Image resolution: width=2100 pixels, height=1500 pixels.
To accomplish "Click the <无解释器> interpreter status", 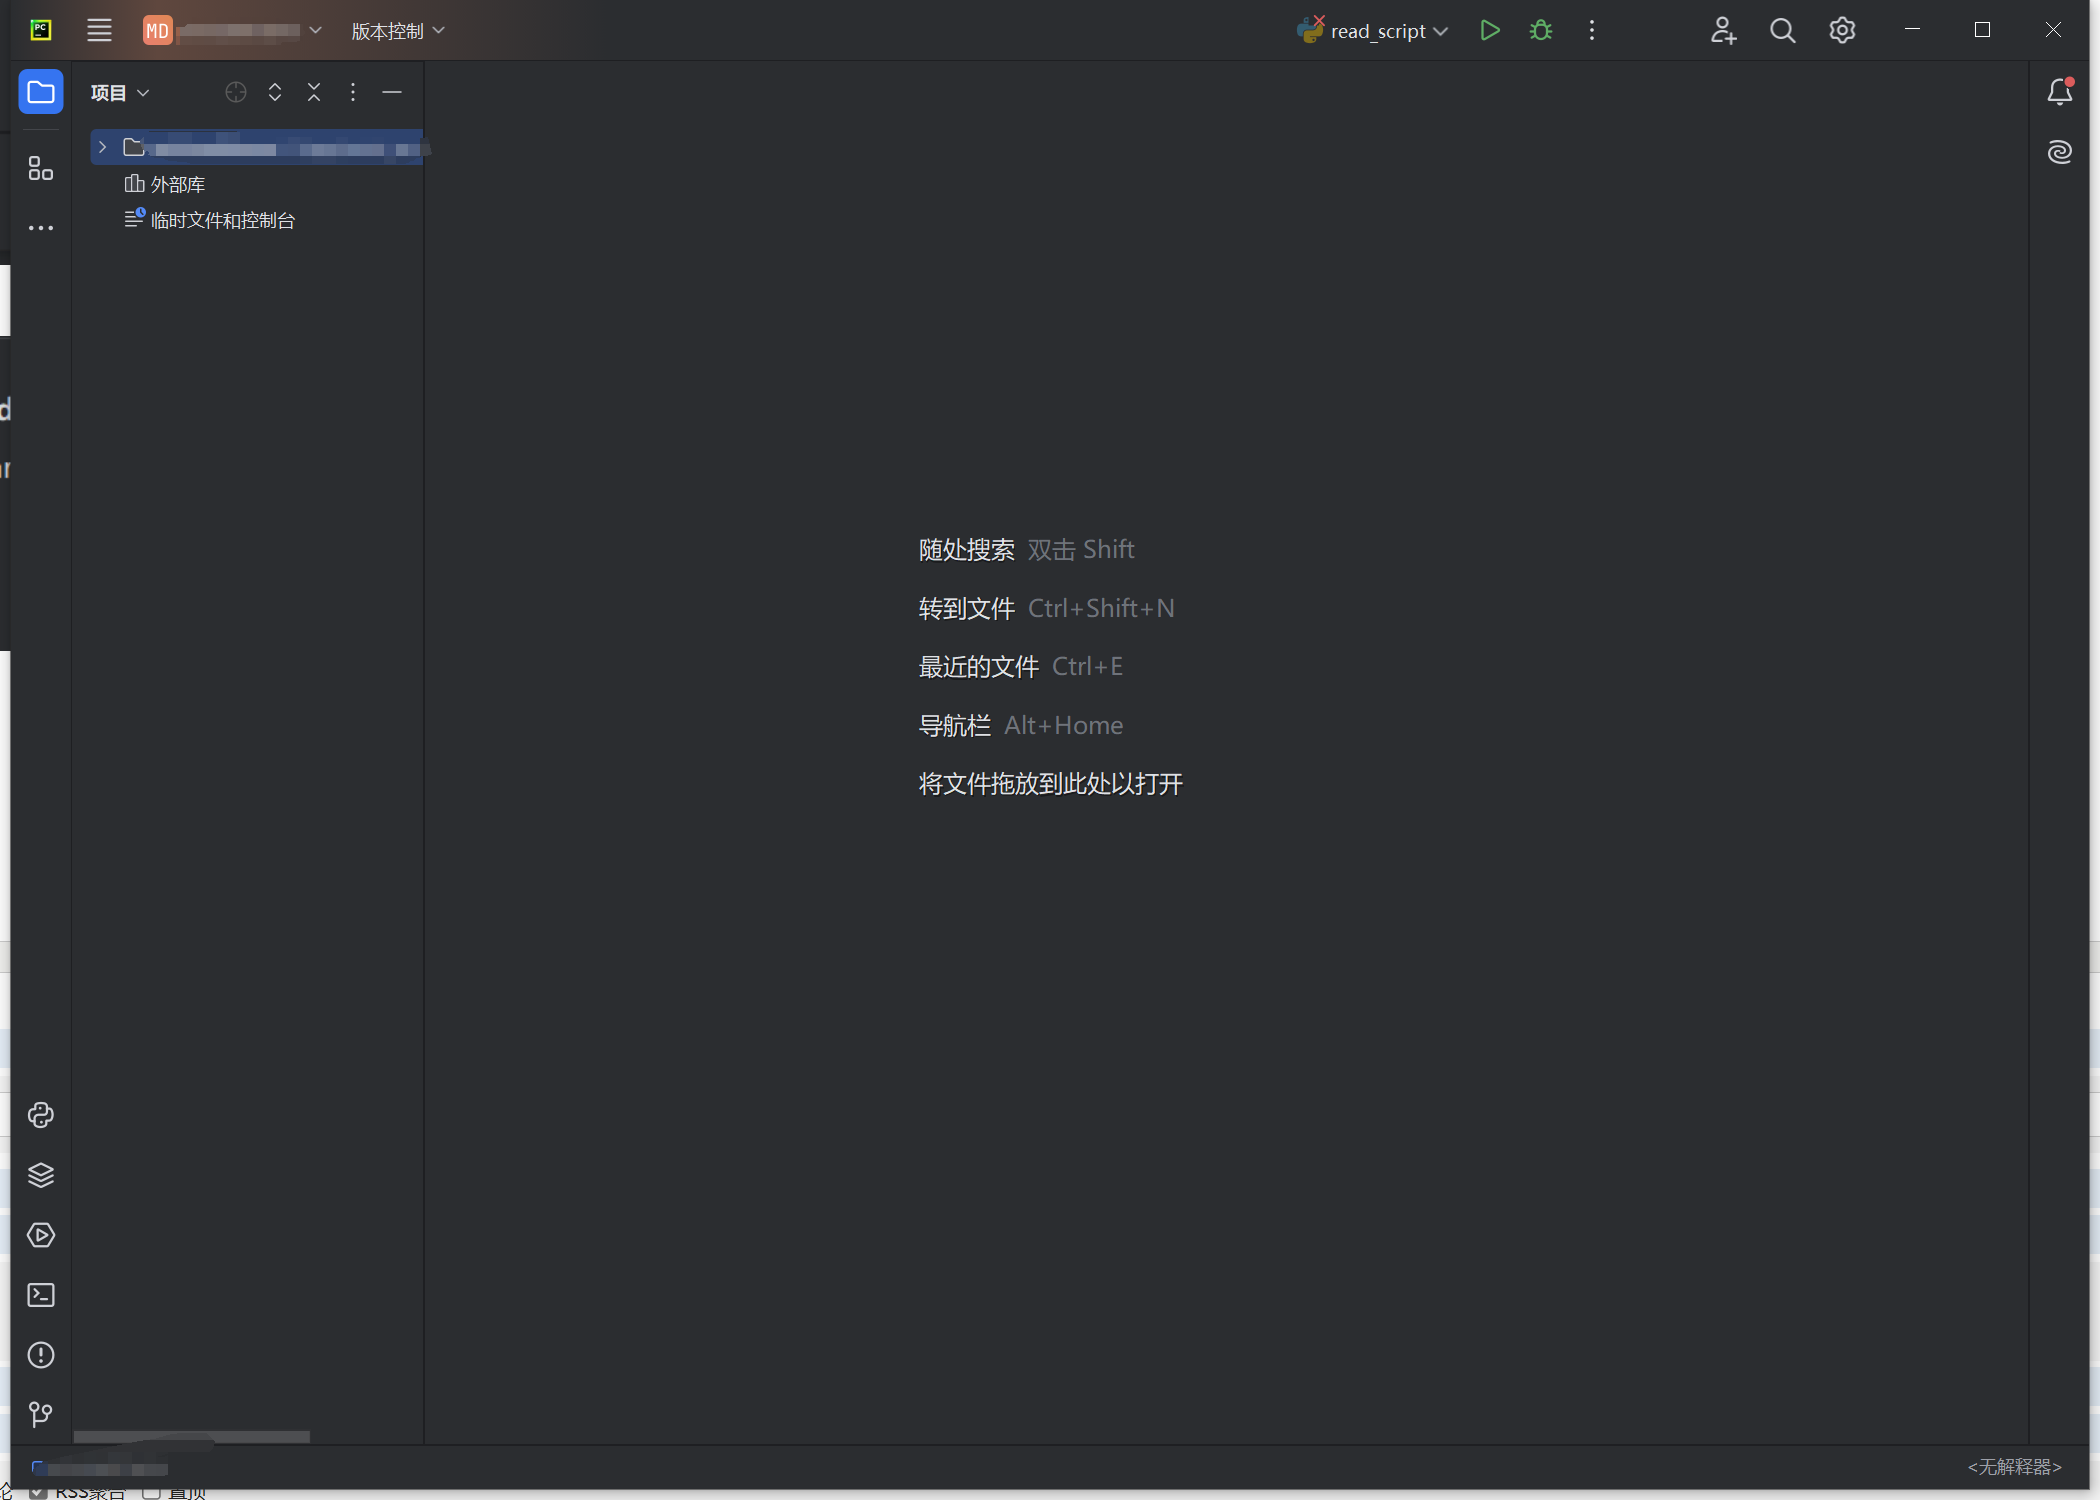I will coord(2014,1466).
